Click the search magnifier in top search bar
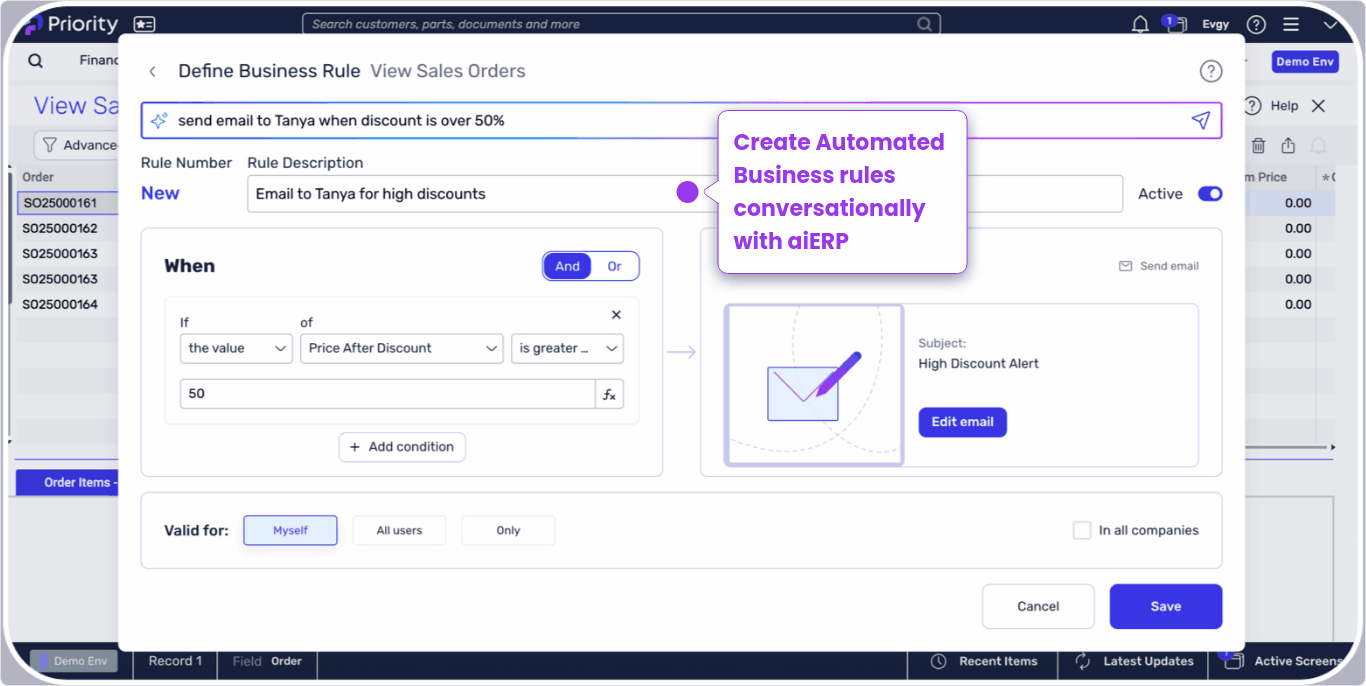This screenshot has width=1366, height=686. coord(926,24)
